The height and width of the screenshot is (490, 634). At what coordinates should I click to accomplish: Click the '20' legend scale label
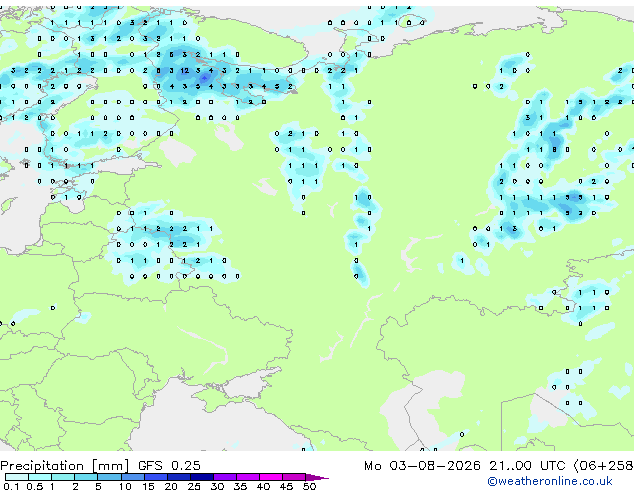[x=171, y=486]
